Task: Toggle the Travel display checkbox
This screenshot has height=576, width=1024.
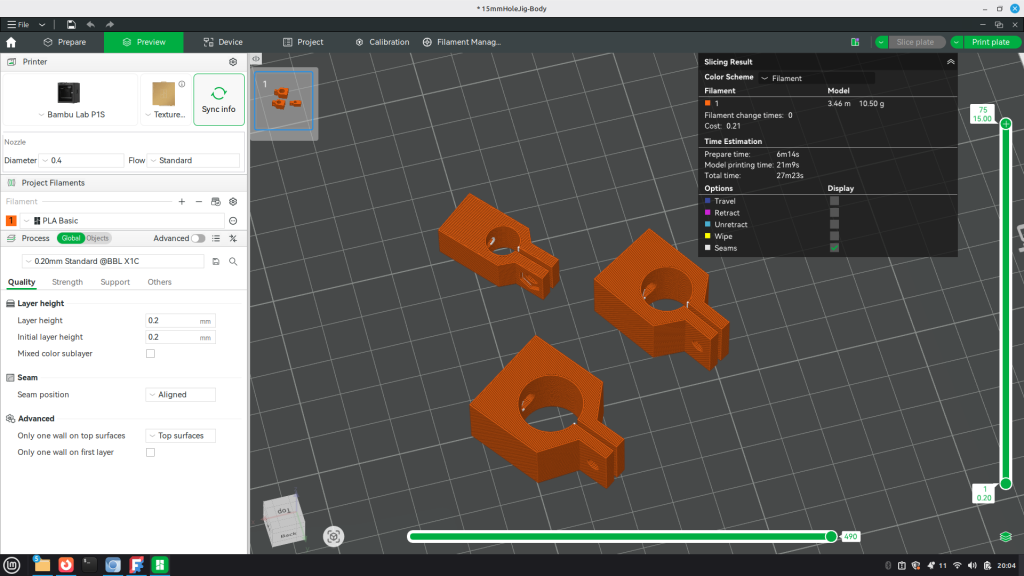Action: point(834,201)
